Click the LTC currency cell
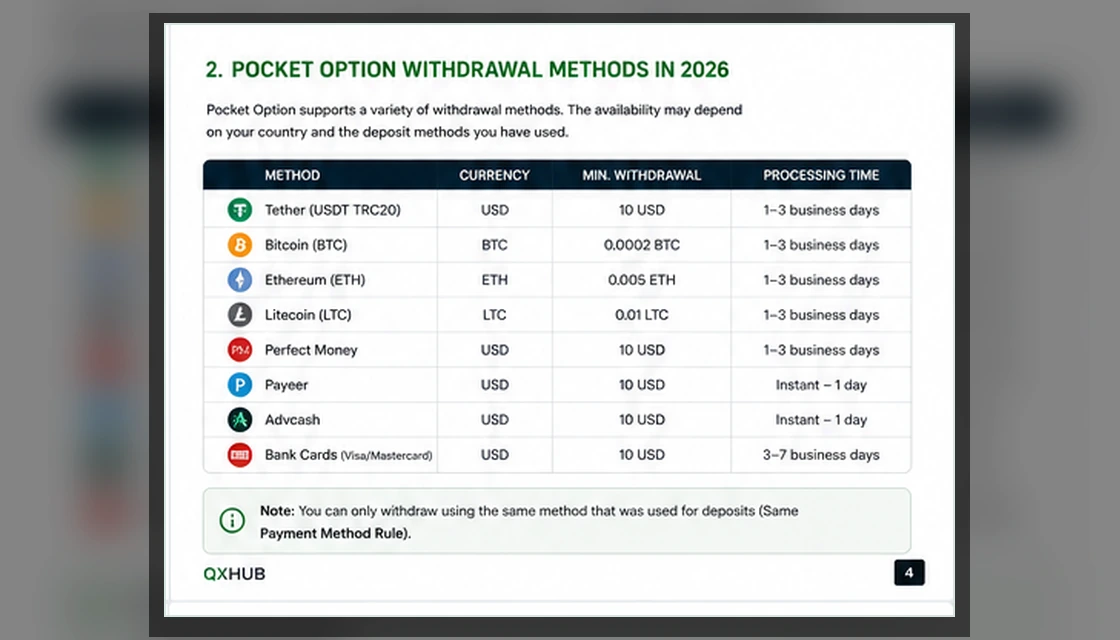This screenshot has height=640, width=1120. [x=494, y=315]
